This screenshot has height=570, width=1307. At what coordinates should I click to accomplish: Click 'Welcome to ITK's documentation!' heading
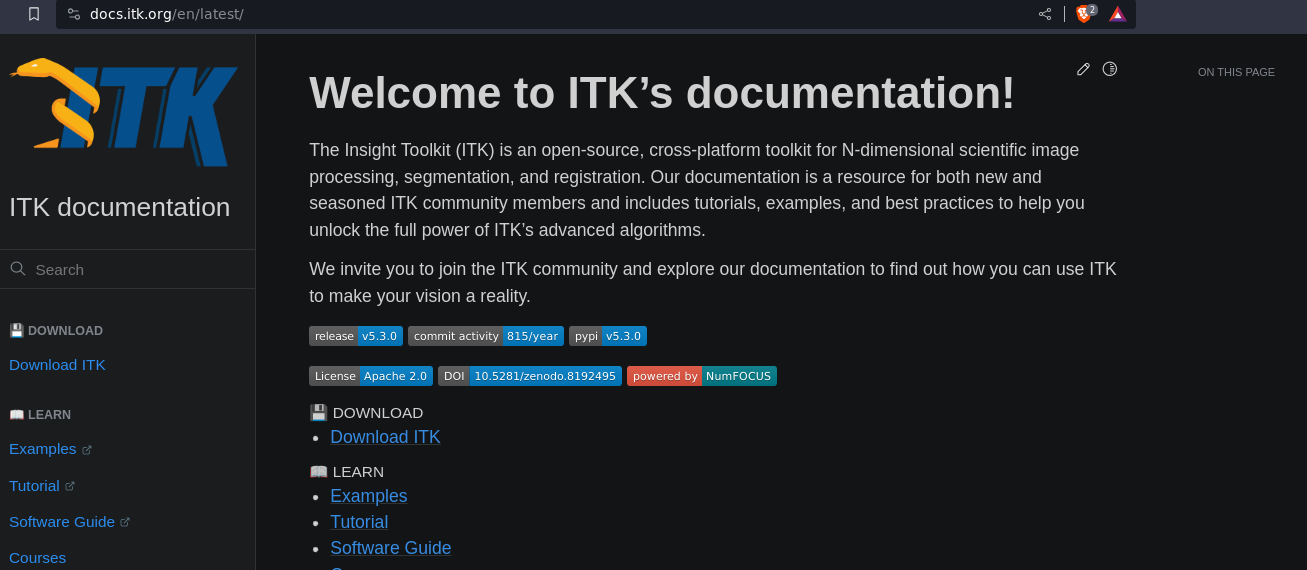pyautogui.click(x=662, y=93)
